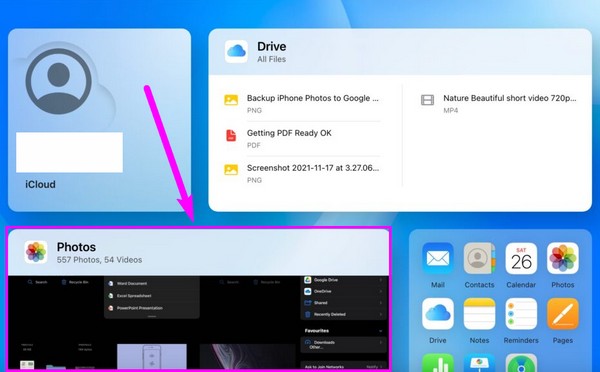The width and height of the screenshot is (600, 372).
Task: Click the Photos flower icon in Photos card header
Action: pyautogui.click(x=36, y=252)
